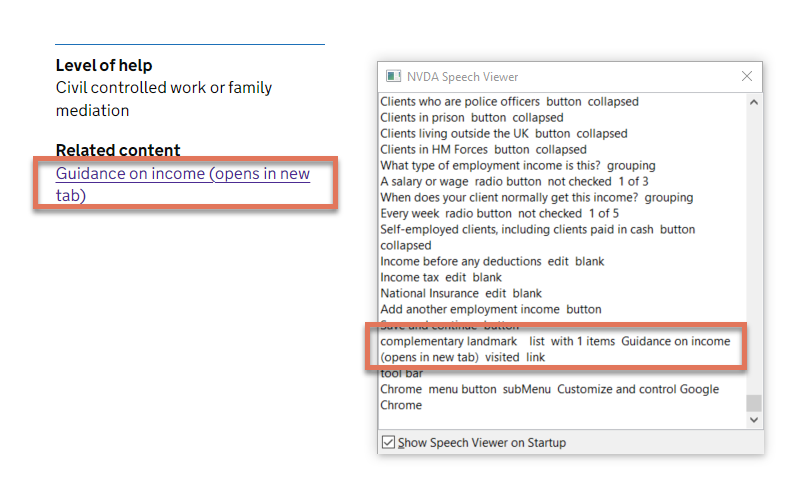Click the NVDA Speech Viewer title bar text
The height and width of the screenshot is (492, 806).
(x=462, y=77)
